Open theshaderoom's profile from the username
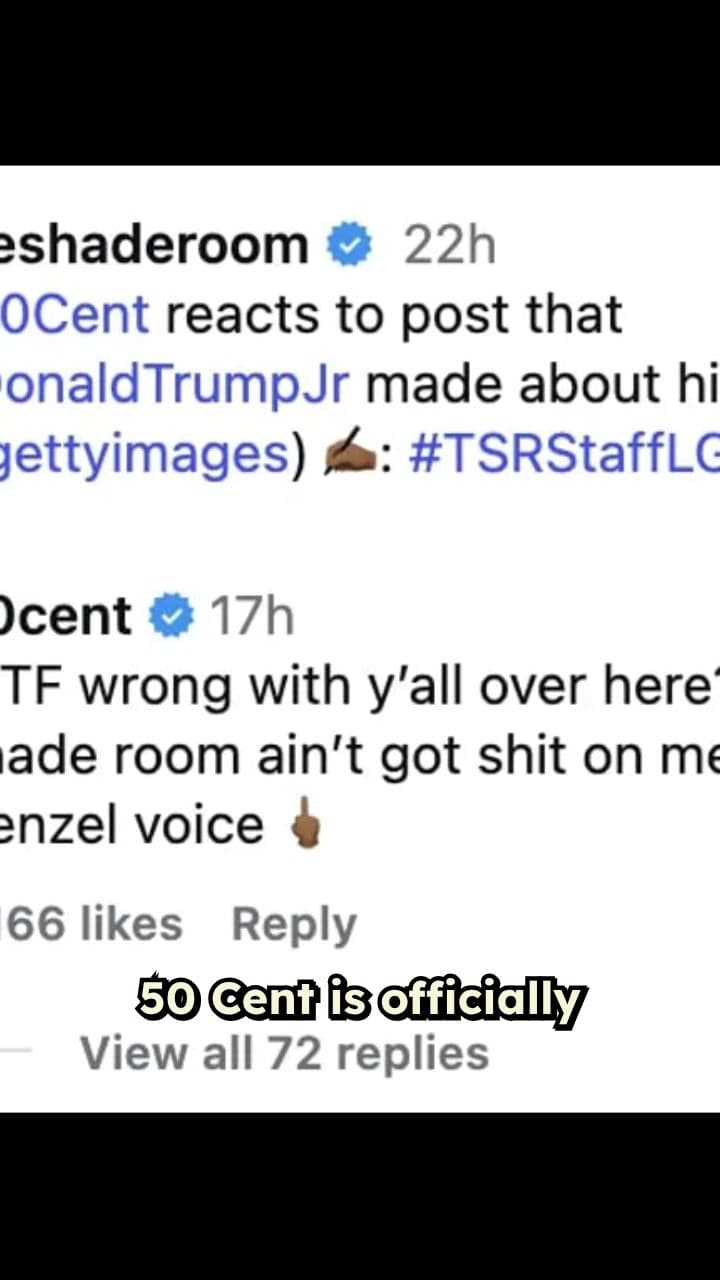Image resolution: width=720 pixels, height=1280 pixels. coord(150,243)
